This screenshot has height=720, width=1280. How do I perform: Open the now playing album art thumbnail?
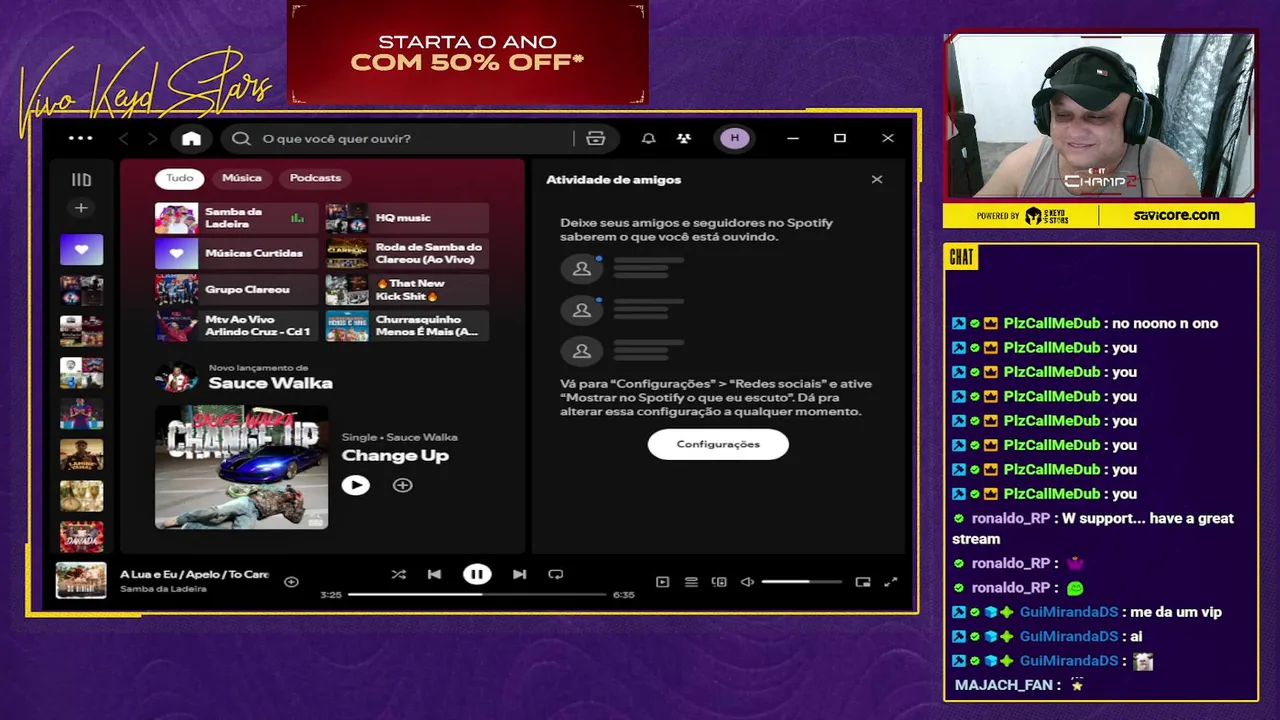click(x=81, y=580)
